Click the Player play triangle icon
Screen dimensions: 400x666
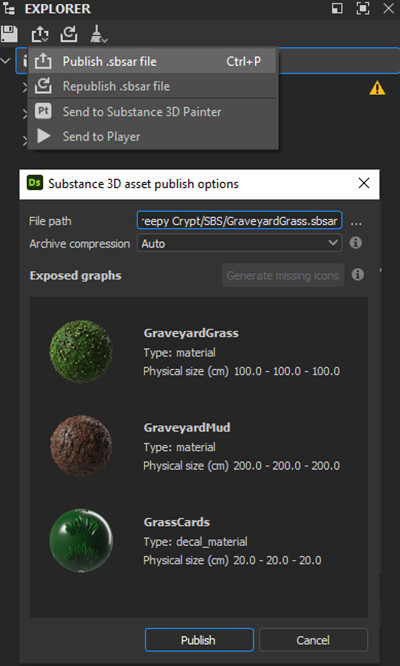point(44,136)
